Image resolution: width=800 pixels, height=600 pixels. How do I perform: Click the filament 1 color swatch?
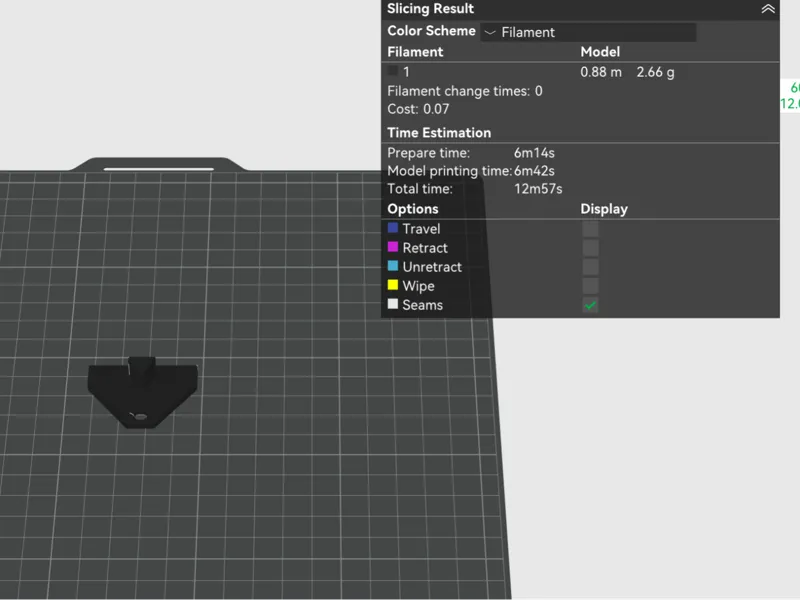pyautogui.click(x=392, y=71)
